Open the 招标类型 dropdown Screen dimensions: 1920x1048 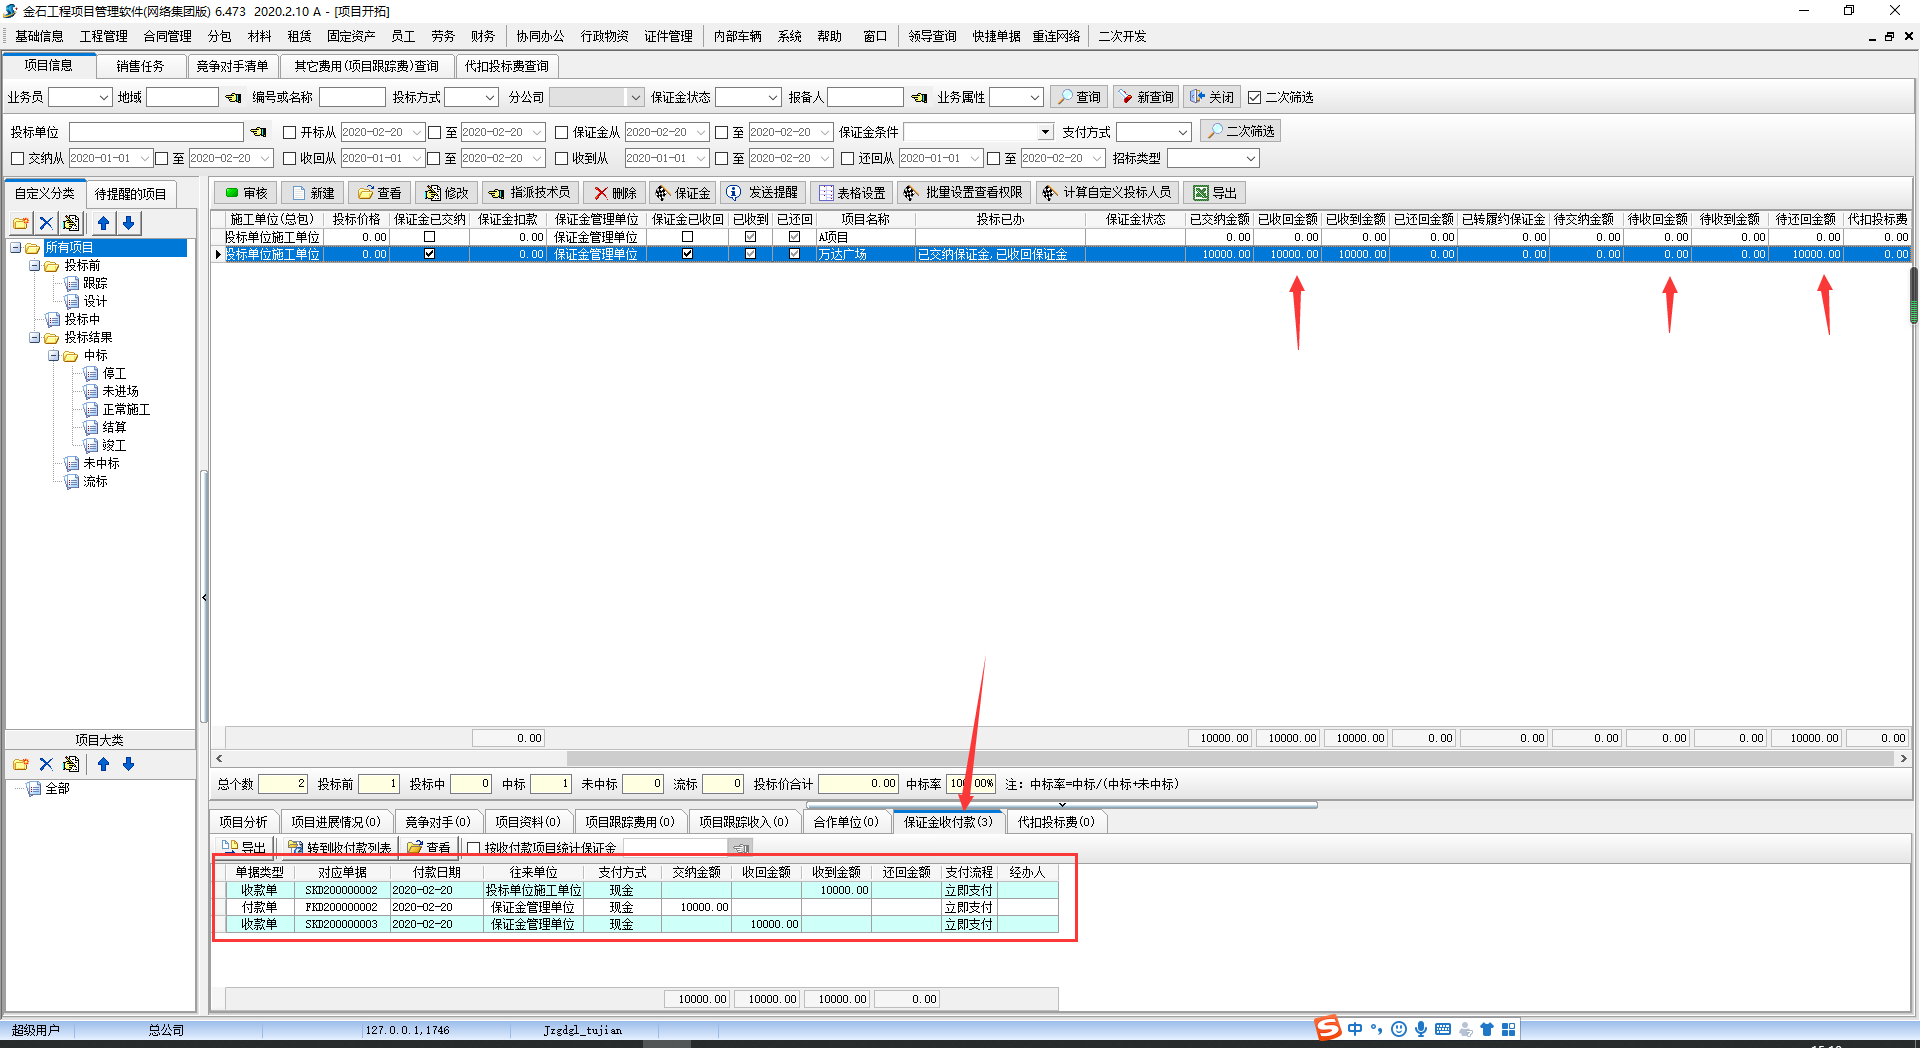(1250, 159)
